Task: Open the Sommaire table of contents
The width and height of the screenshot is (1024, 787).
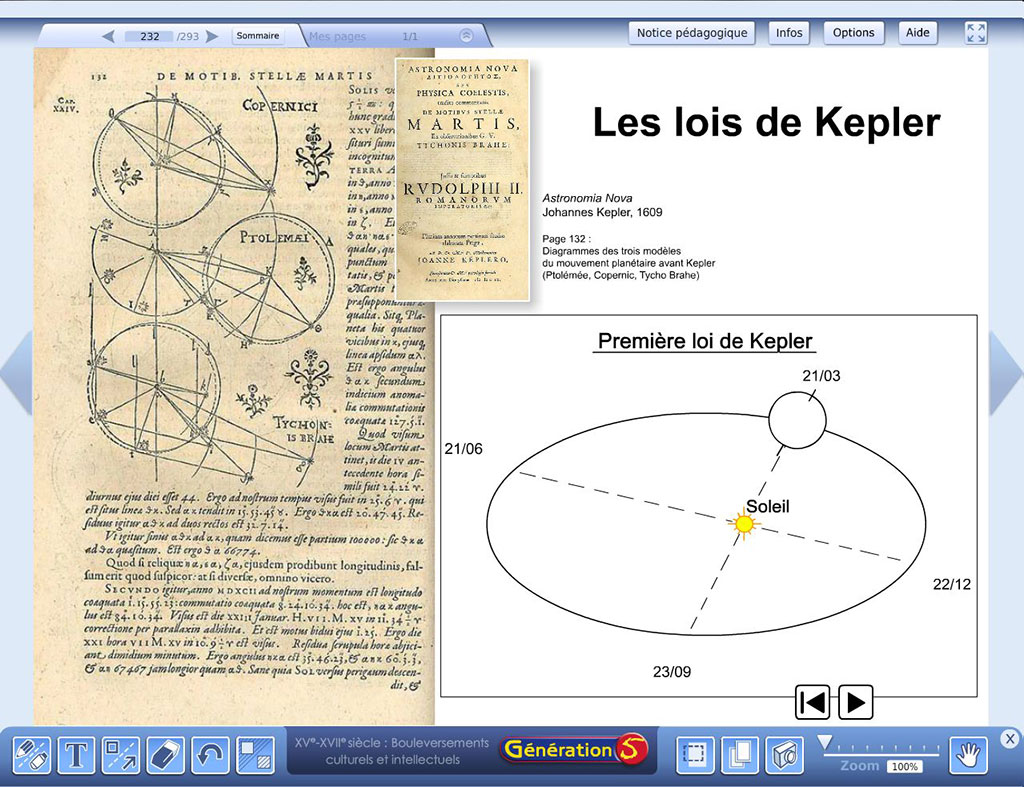Action: (x=258, y=36)
